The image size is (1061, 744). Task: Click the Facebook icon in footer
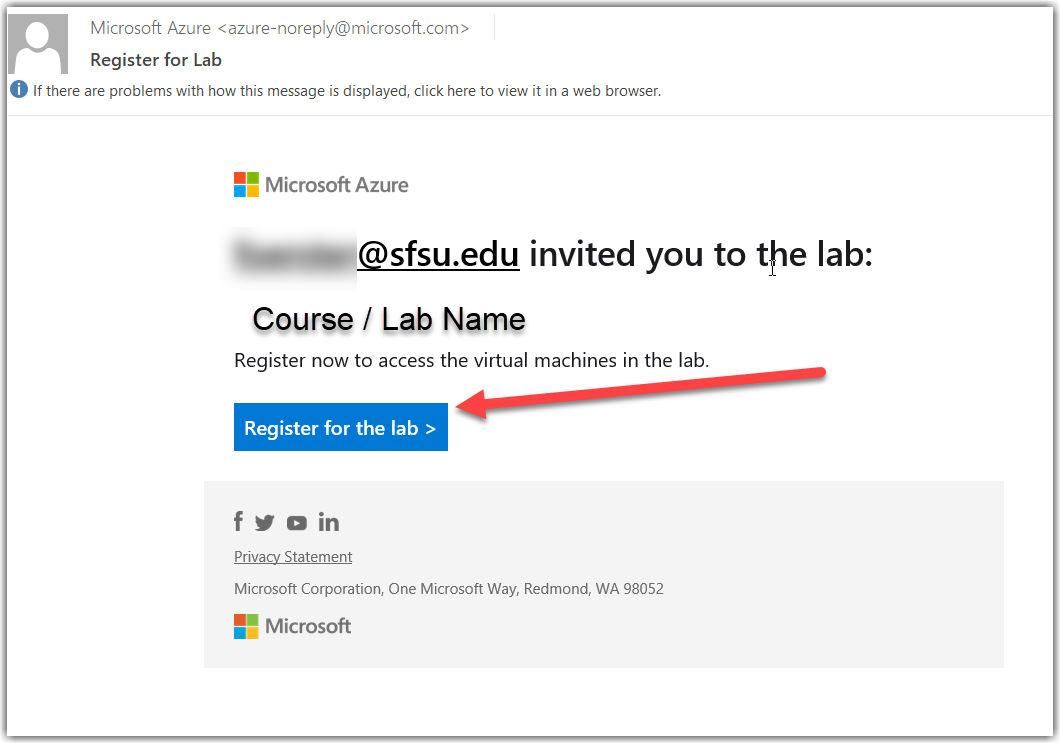tap(239, 522)
